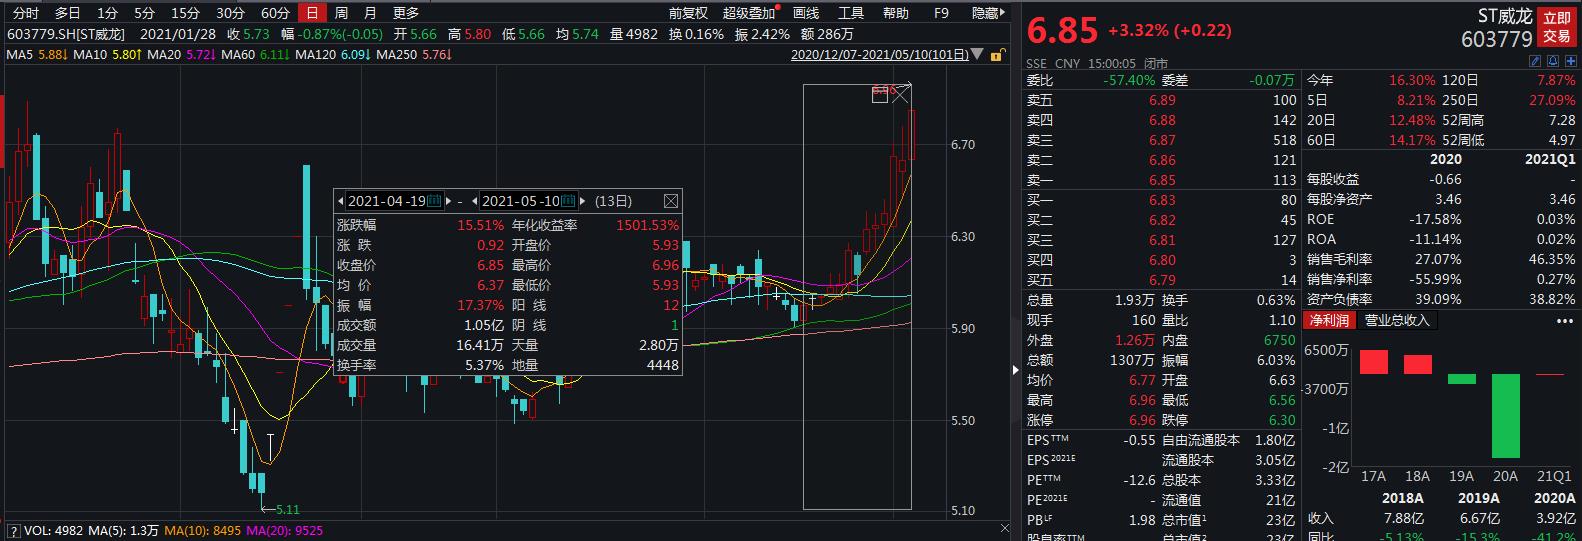Viewport: 1582px width, 541px height.
Task: Open the start date calendar picker
Action: pyautogui.click(x=434, y=201)
